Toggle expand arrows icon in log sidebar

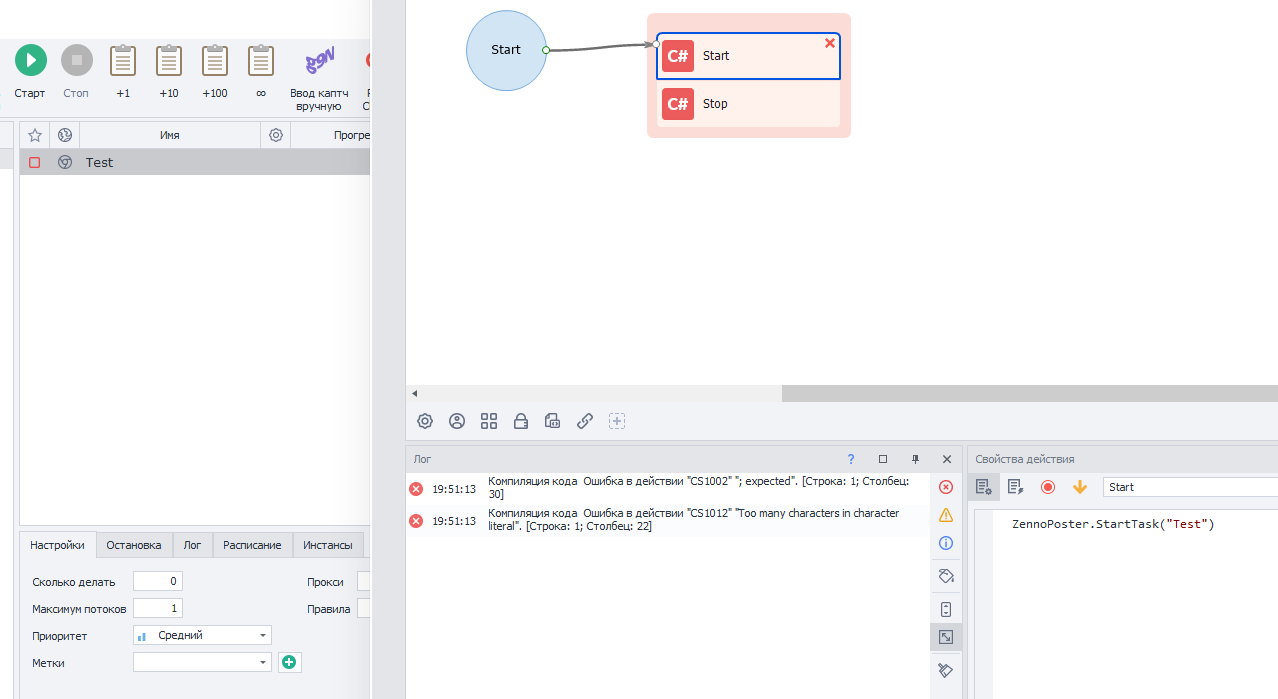point(946,637)
